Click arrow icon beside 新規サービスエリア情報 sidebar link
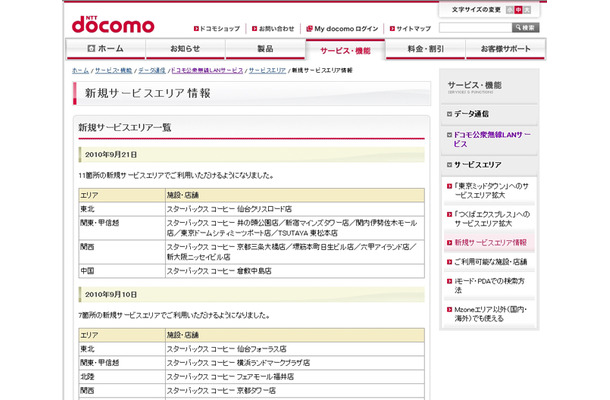Image resolution: width=610 pixels, height=400 pixels. click(449, 243)
